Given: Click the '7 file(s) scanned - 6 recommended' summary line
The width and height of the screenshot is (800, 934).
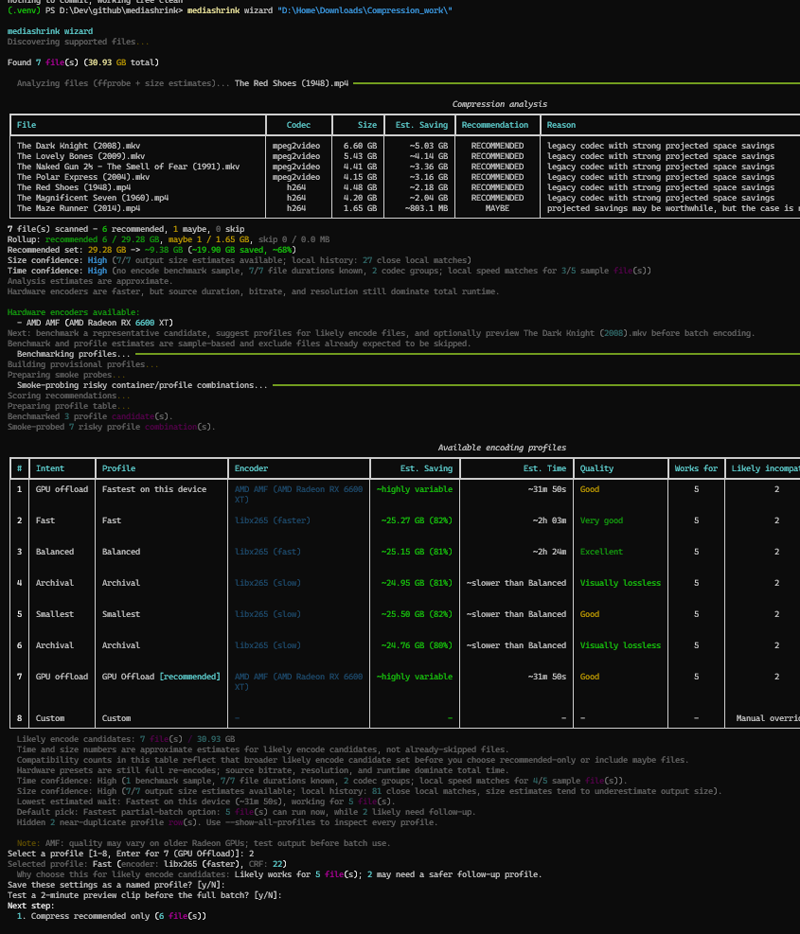Looking at the screenshot, I should click(x=126, y=229).
